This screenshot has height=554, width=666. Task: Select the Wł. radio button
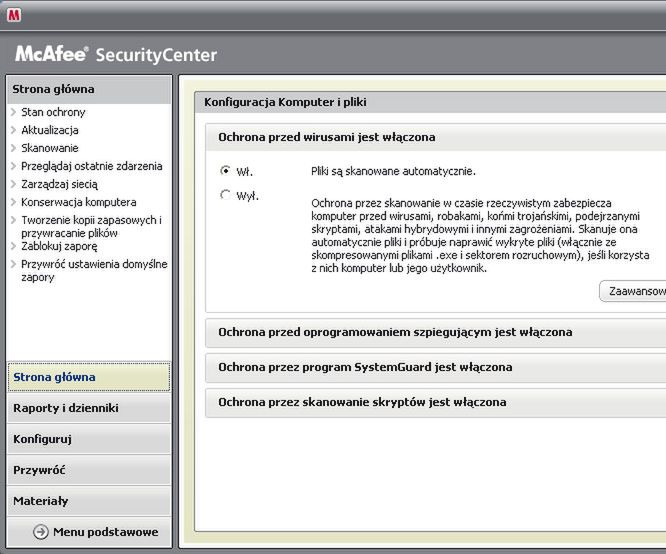click(x=225, y=171)
